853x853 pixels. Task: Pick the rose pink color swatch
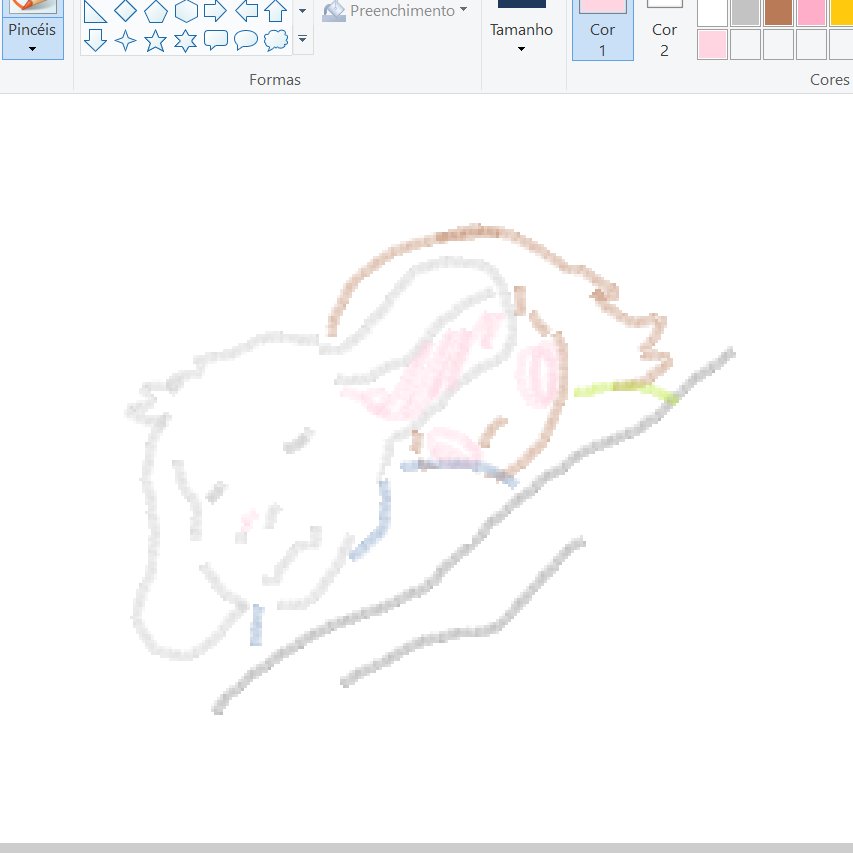pos(811,13)
